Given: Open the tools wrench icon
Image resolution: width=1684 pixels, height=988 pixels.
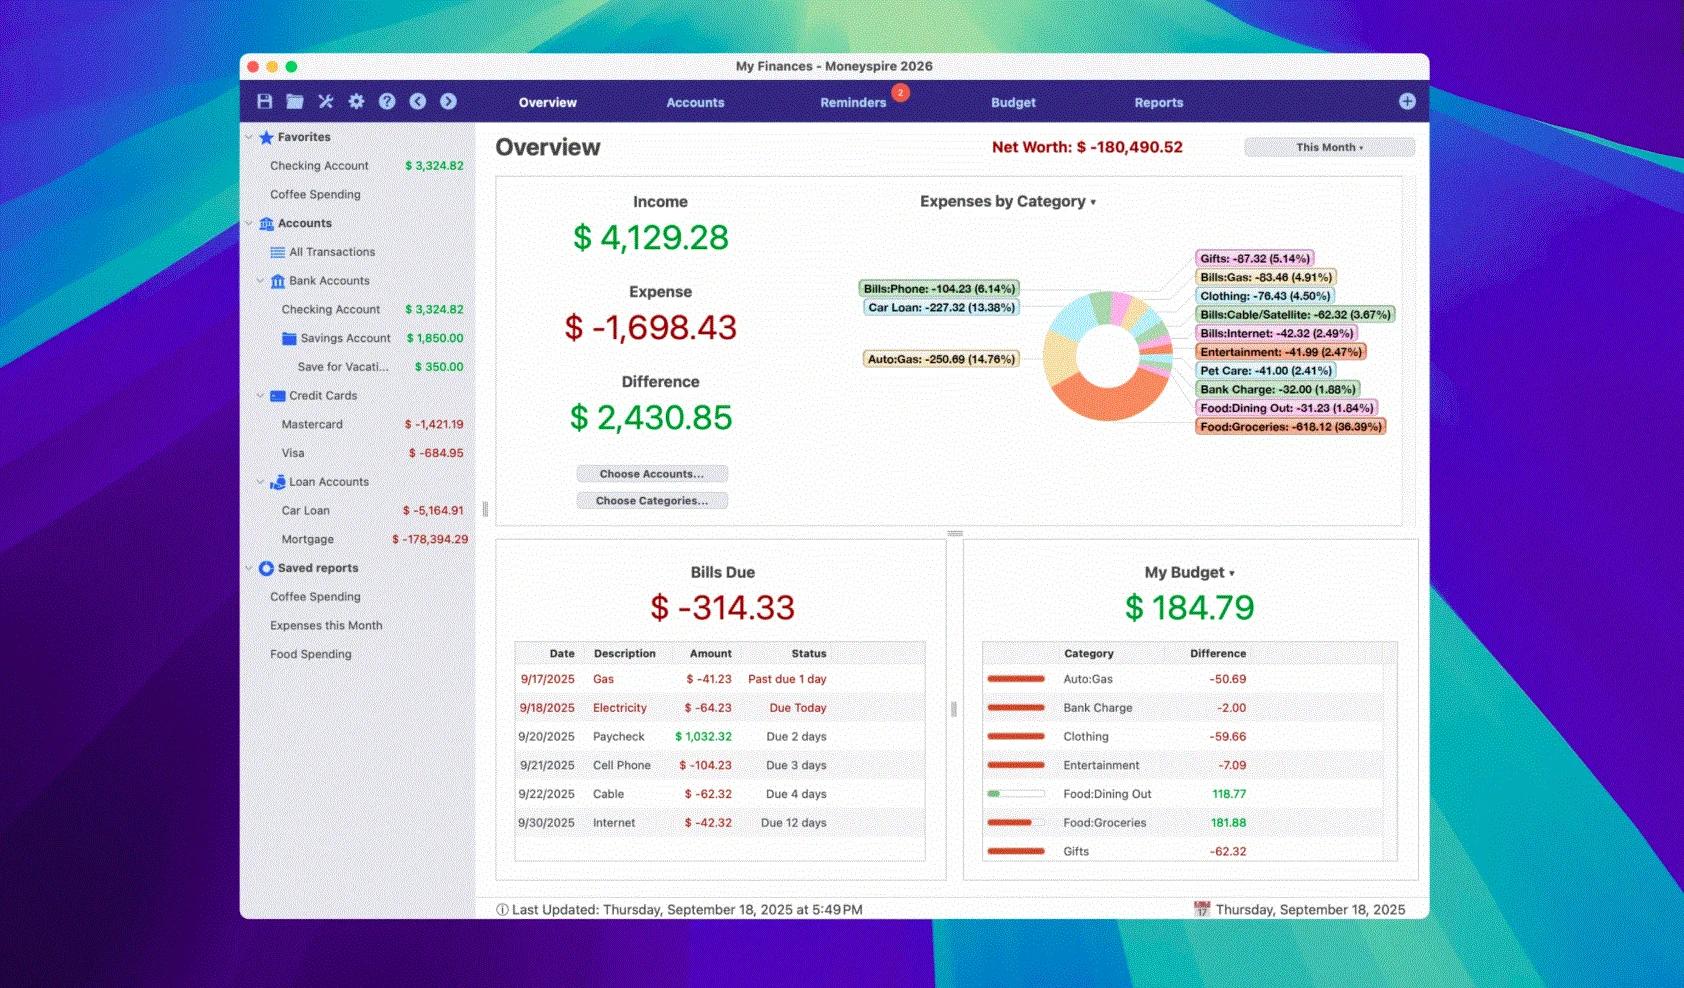Looking at the screenshot, I should [x=326, y=101].
